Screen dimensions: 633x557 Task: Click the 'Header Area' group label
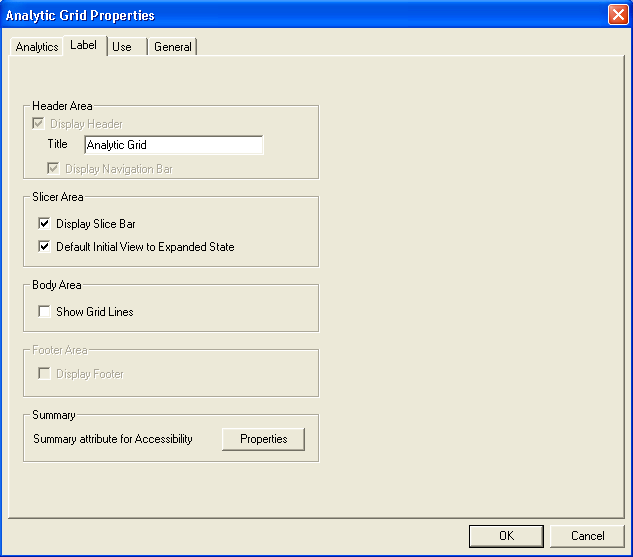pos(62,106)
